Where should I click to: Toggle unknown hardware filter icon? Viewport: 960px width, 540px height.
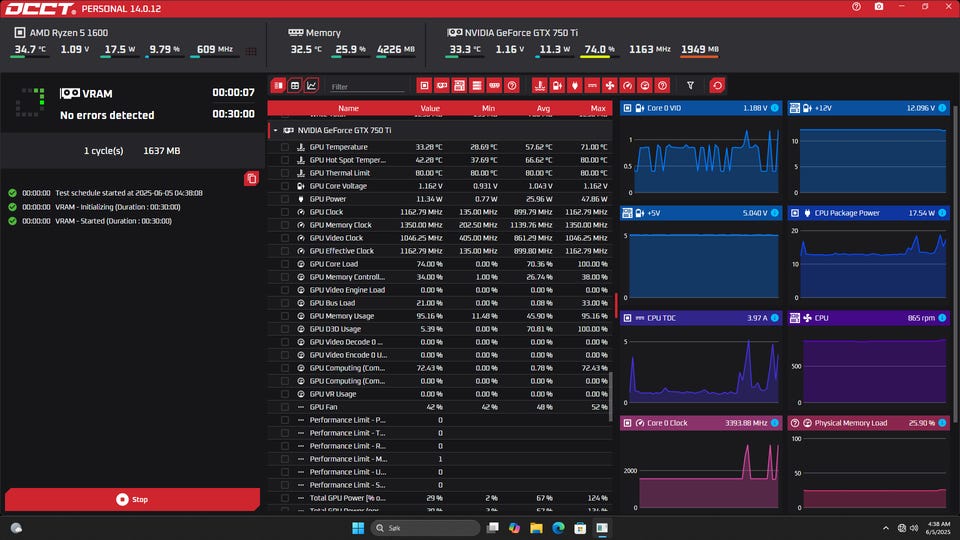(x=512, y=86)
